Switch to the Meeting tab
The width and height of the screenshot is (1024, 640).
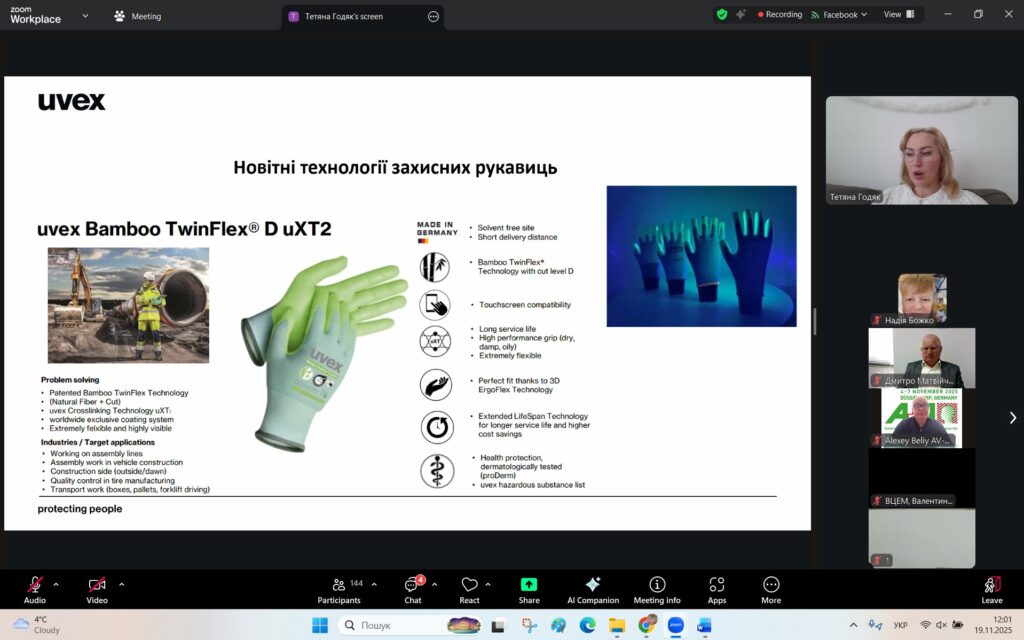tap(138, 16)
